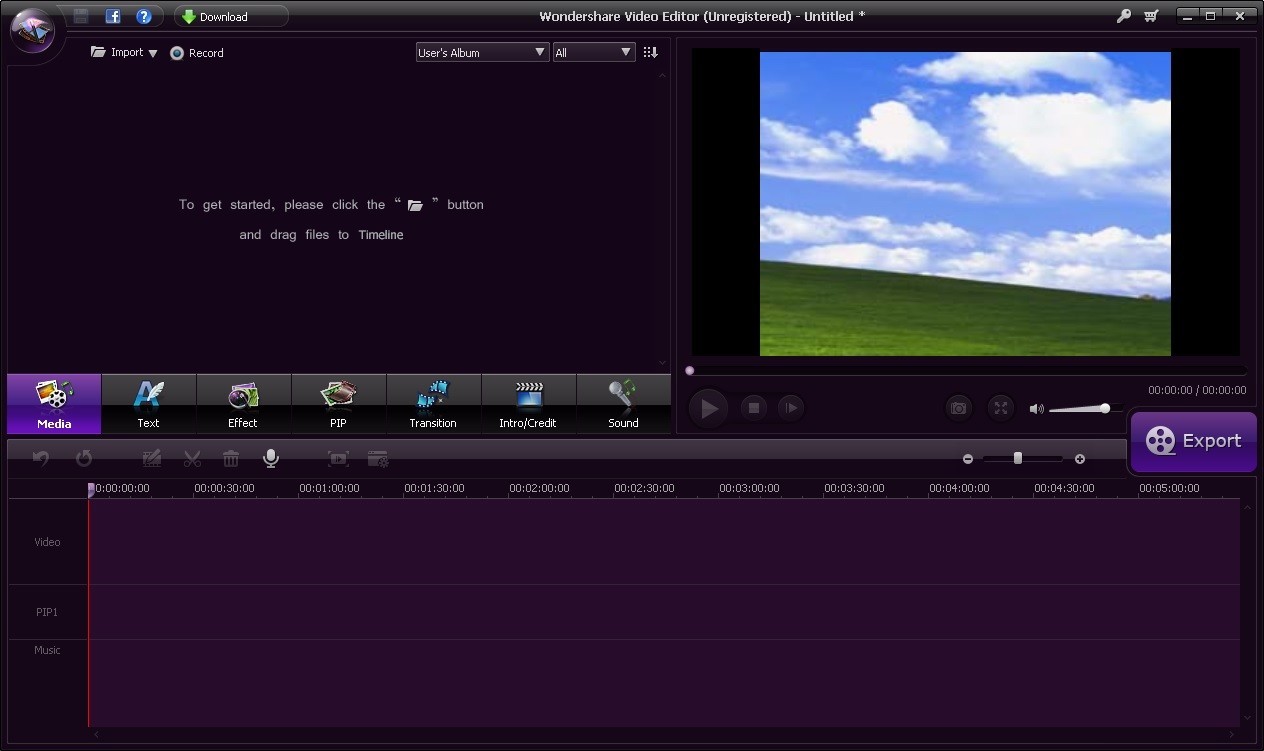
Task: Open the Intro/Credit tab
Action: point(528,404)
